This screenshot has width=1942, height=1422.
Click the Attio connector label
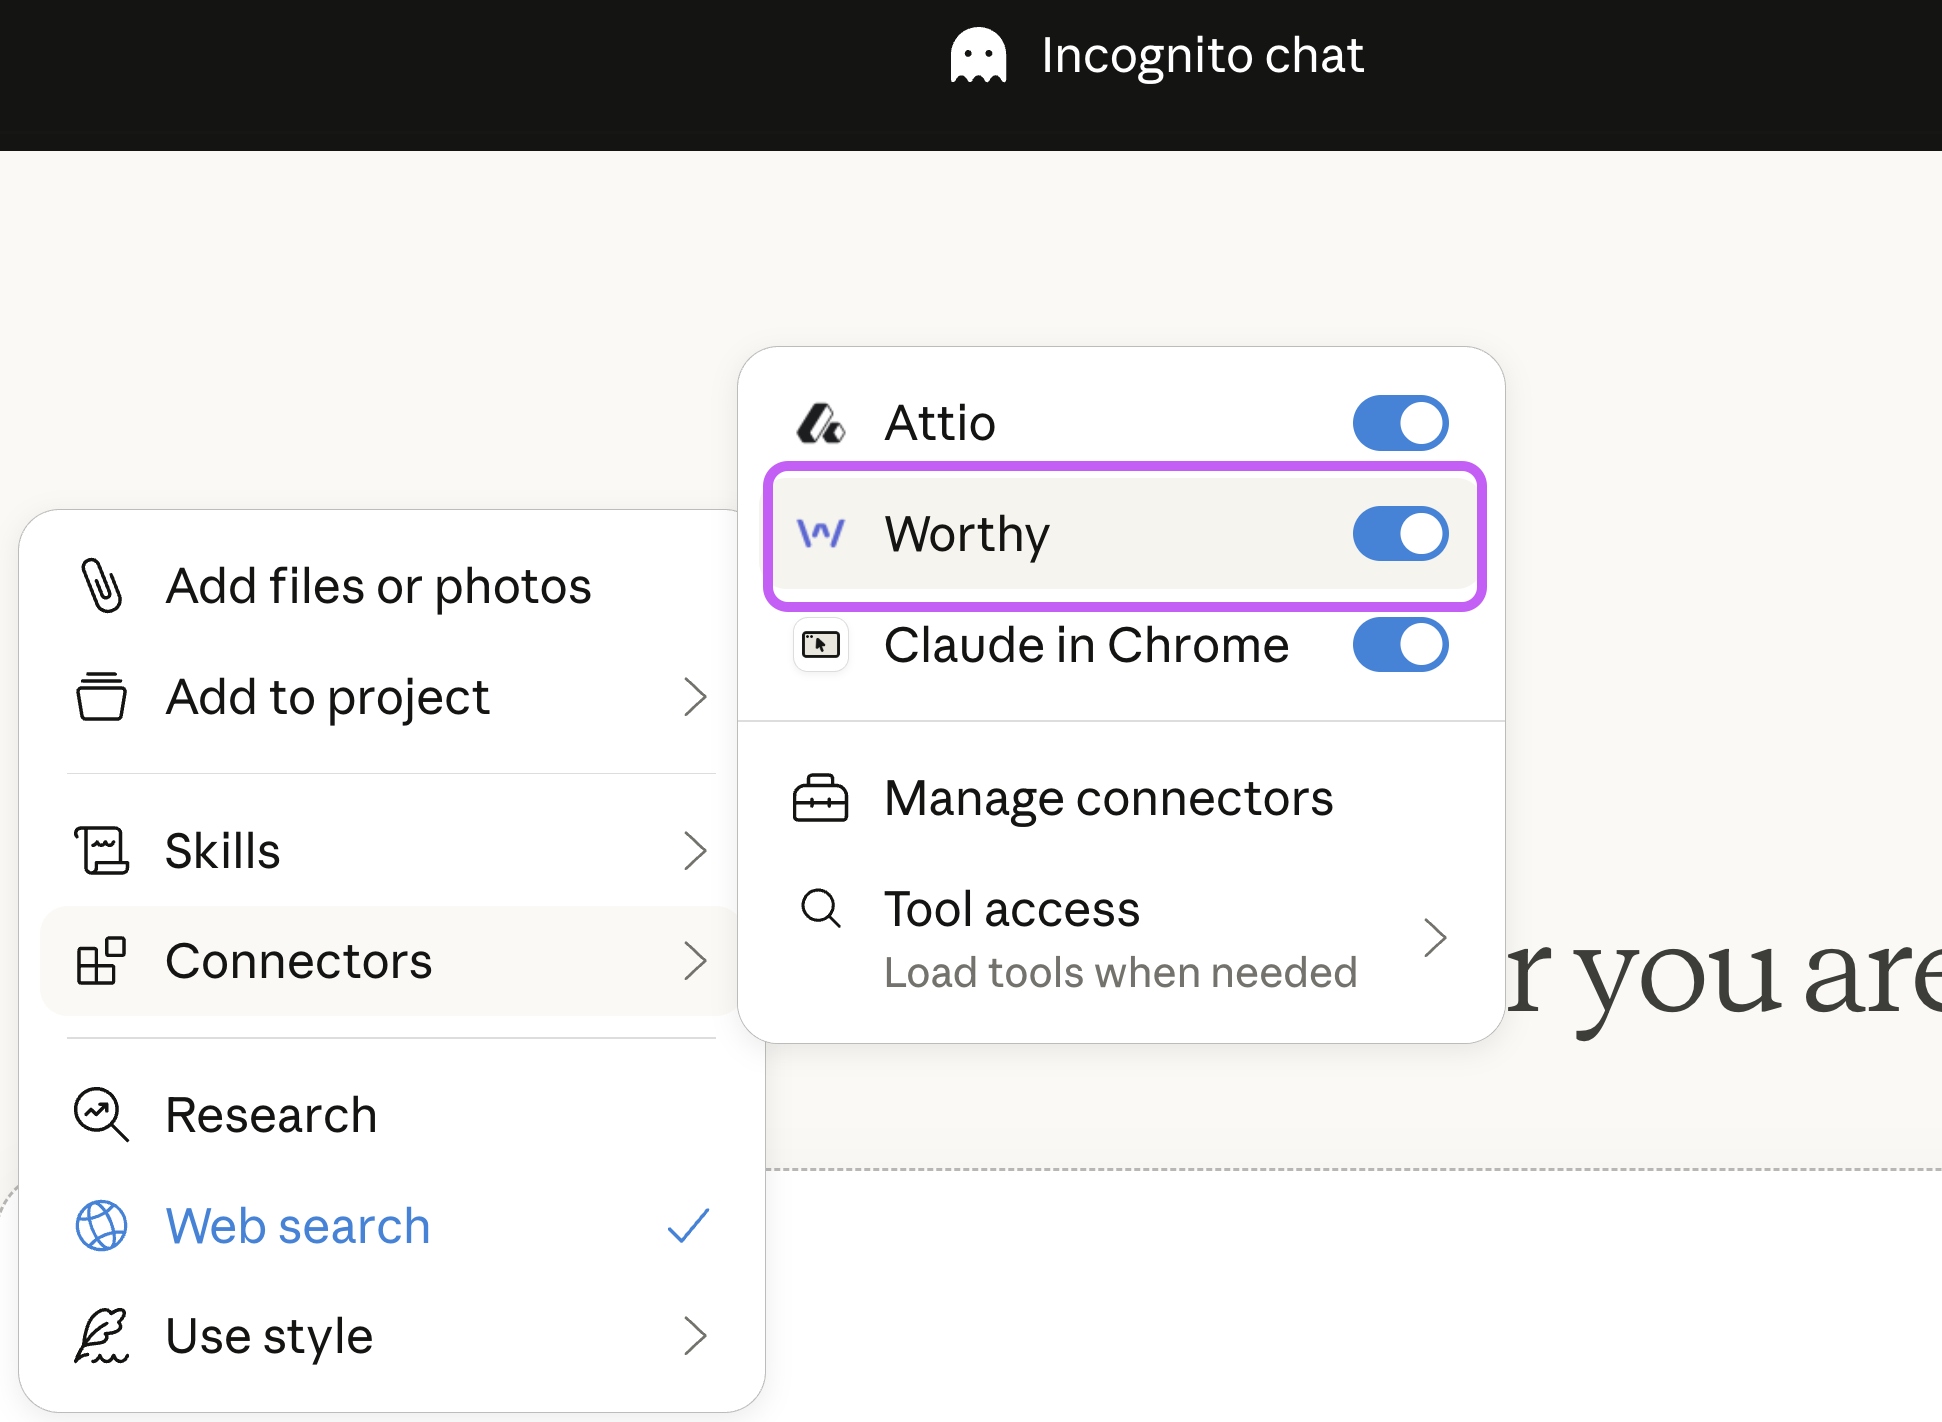940,423
